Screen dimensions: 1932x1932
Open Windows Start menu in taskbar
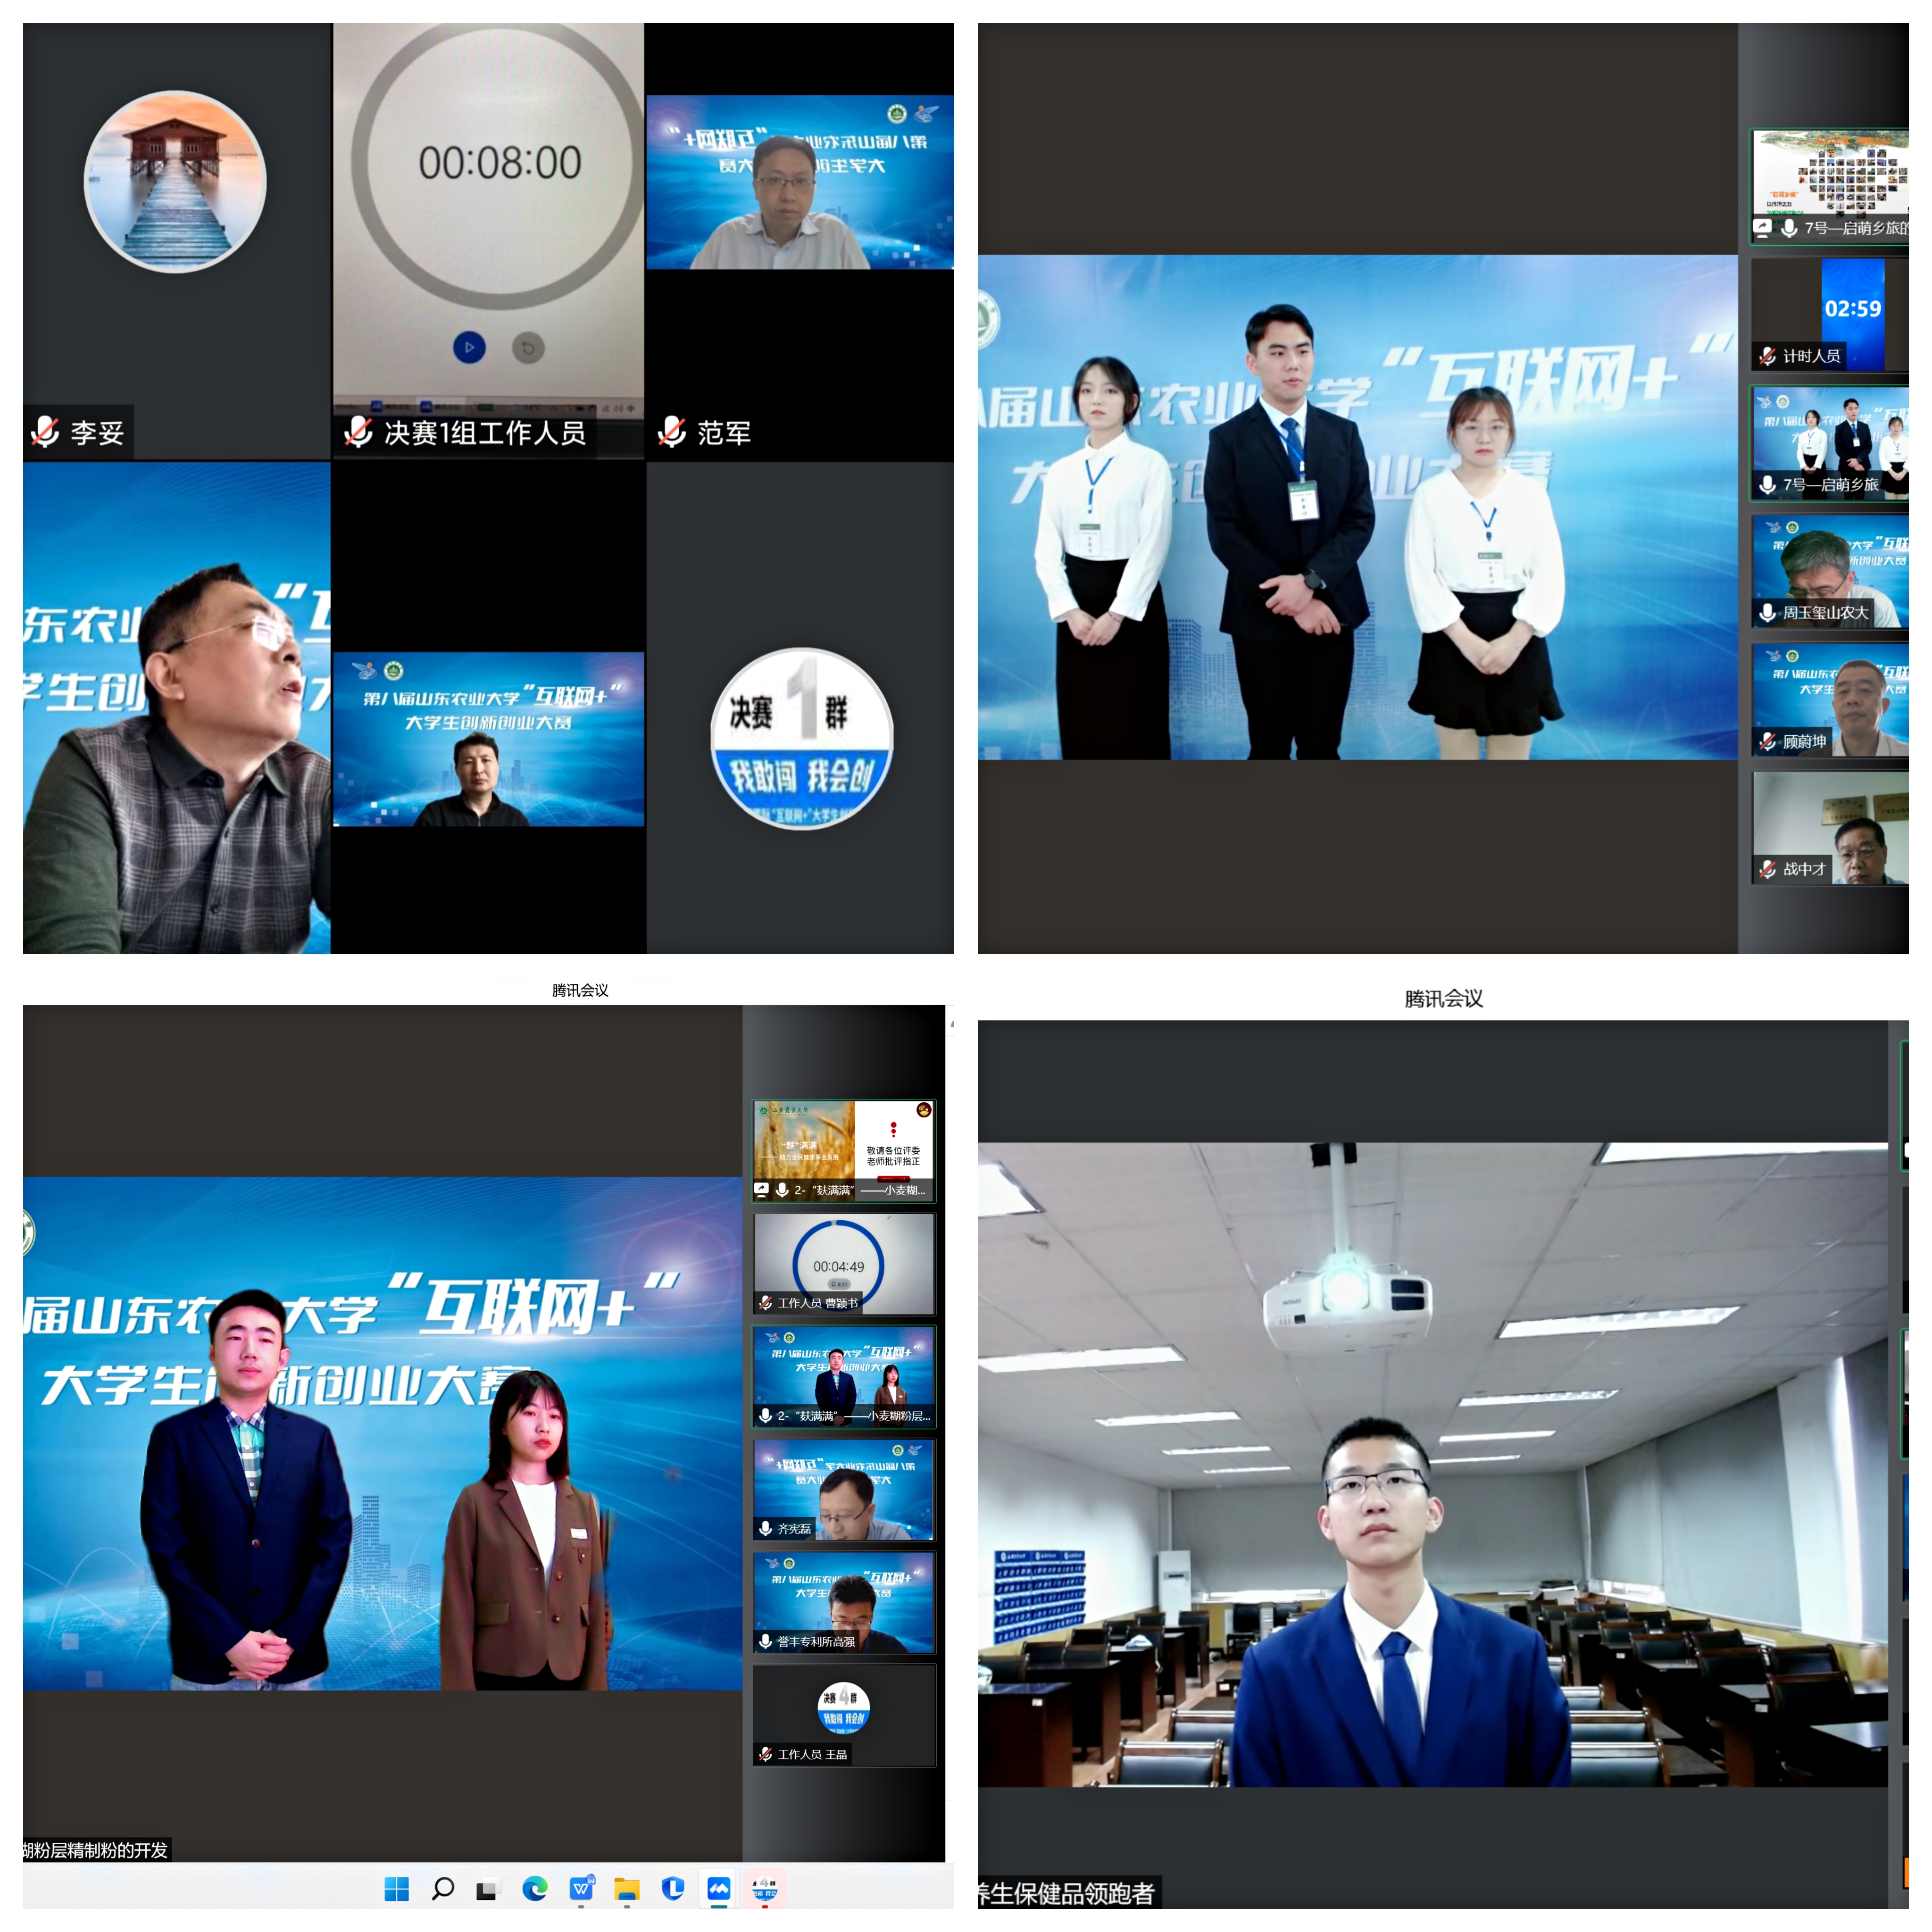[396, 1888]
